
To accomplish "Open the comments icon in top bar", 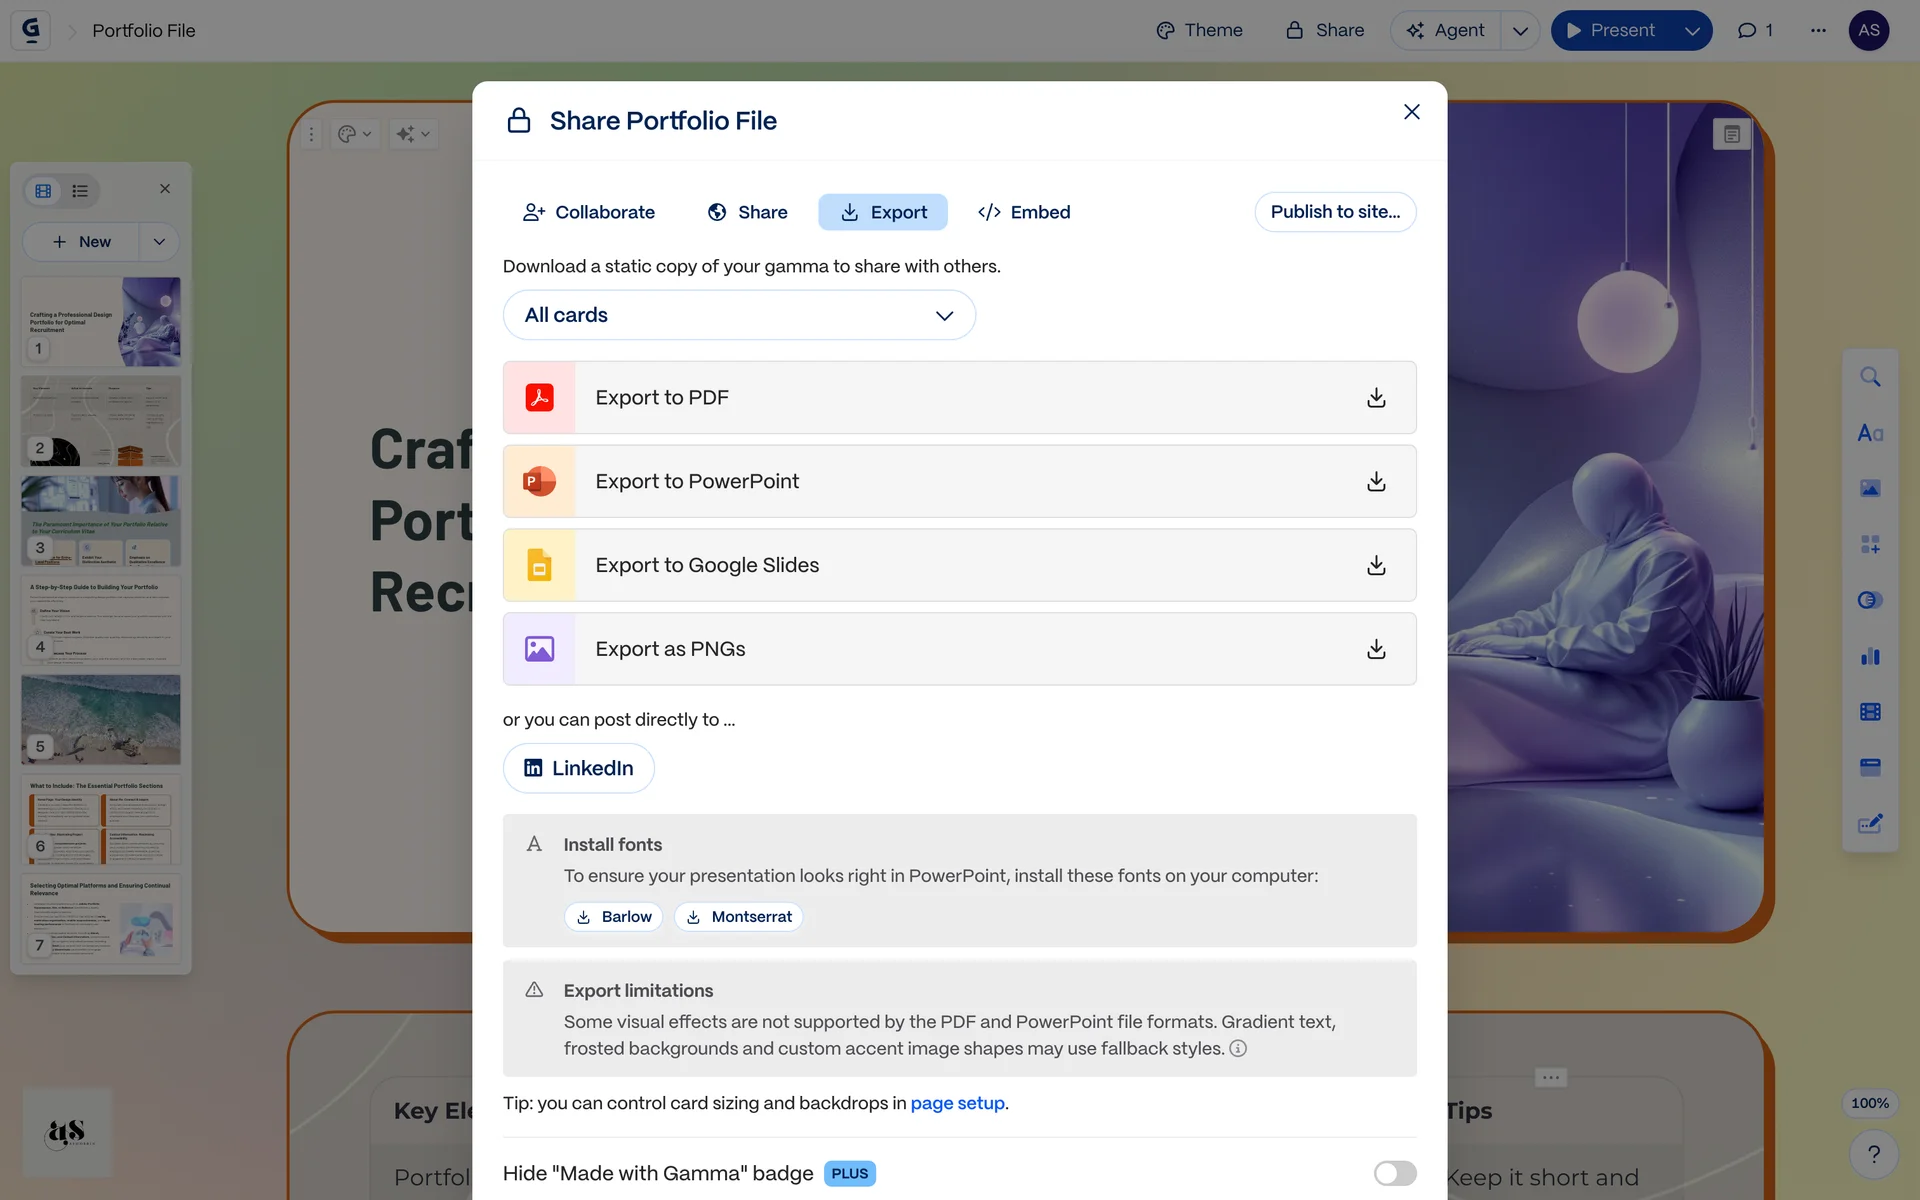I will (1755, 31).
